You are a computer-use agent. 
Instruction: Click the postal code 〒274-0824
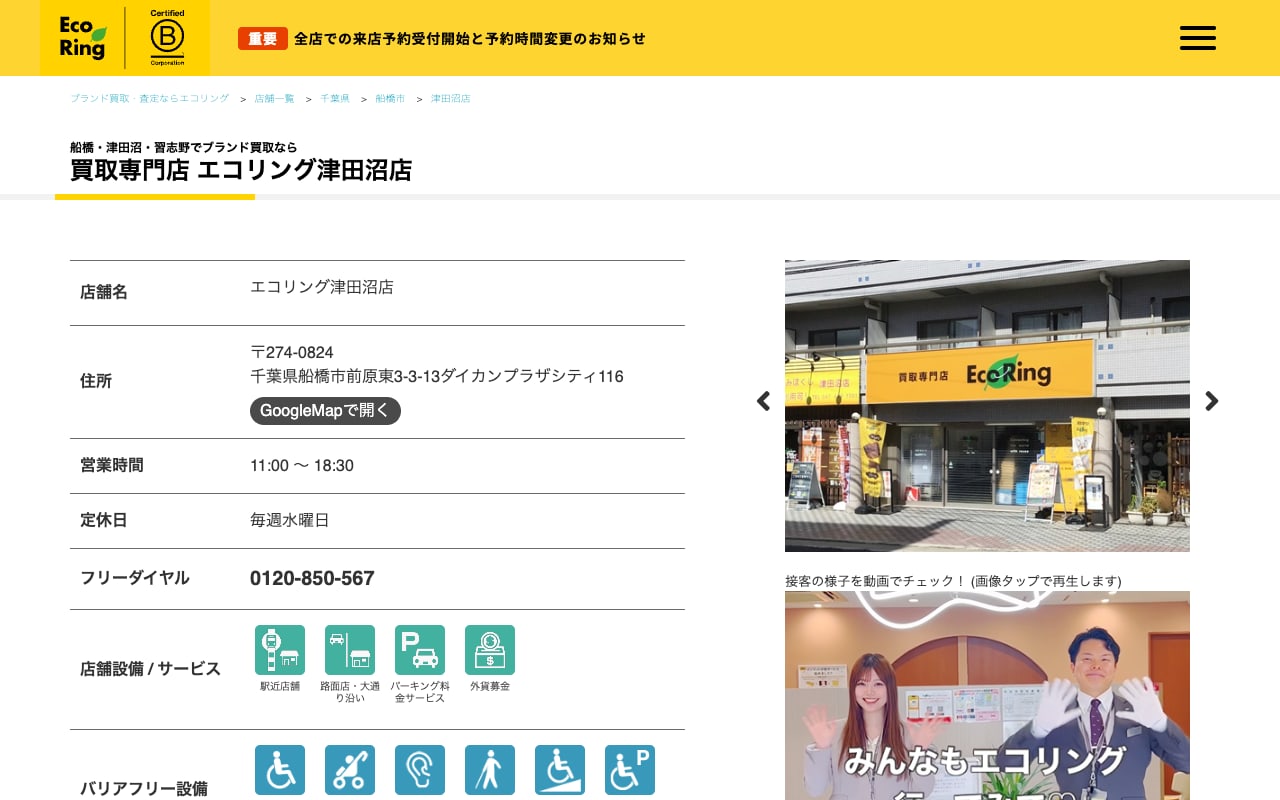(292, 352)
